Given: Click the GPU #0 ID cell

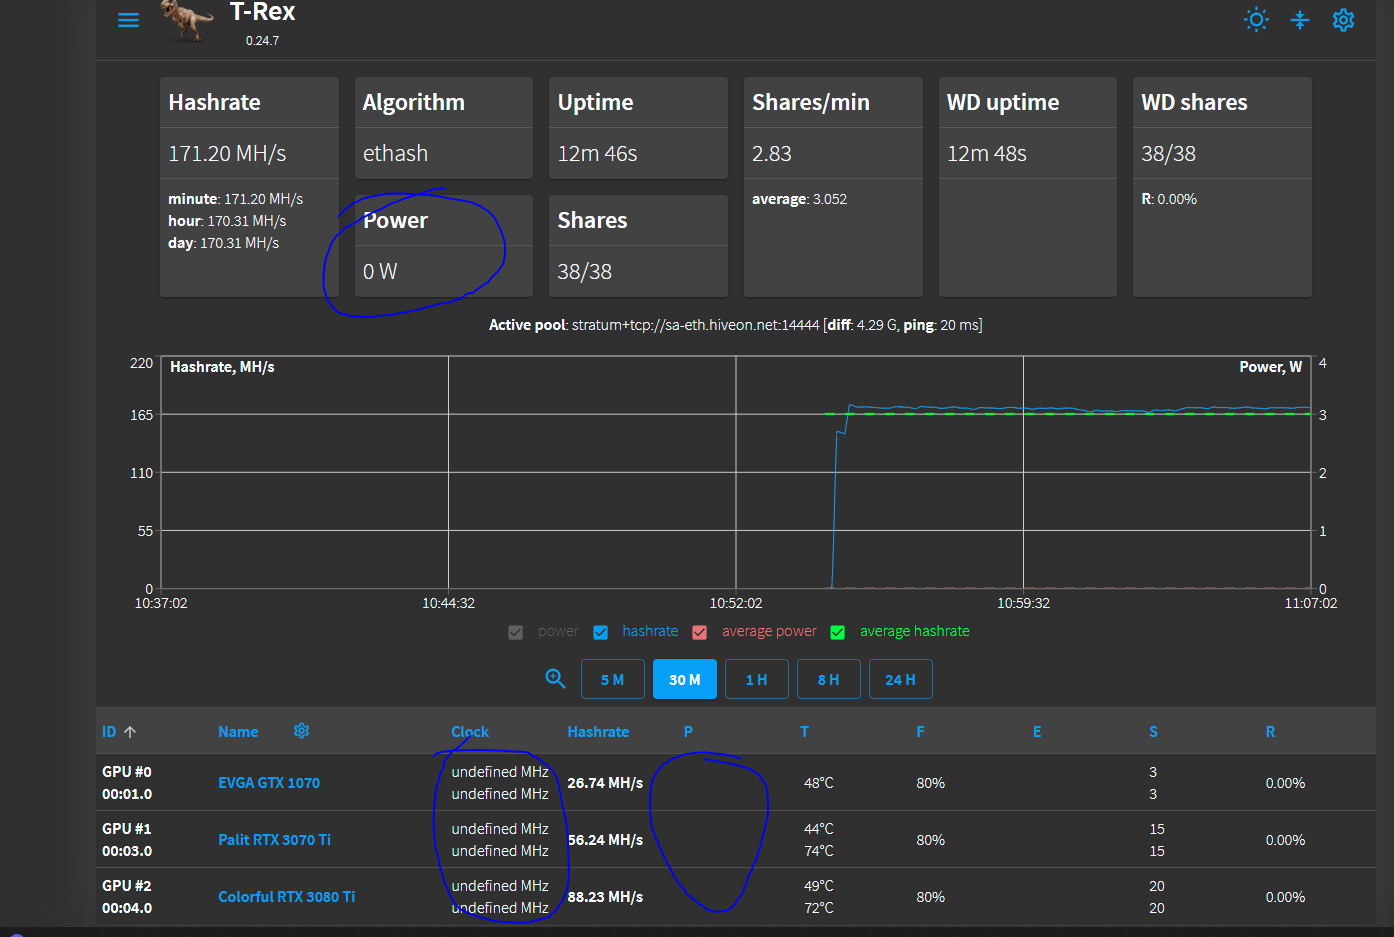Looking at the screenshot, I should (127, 783).
